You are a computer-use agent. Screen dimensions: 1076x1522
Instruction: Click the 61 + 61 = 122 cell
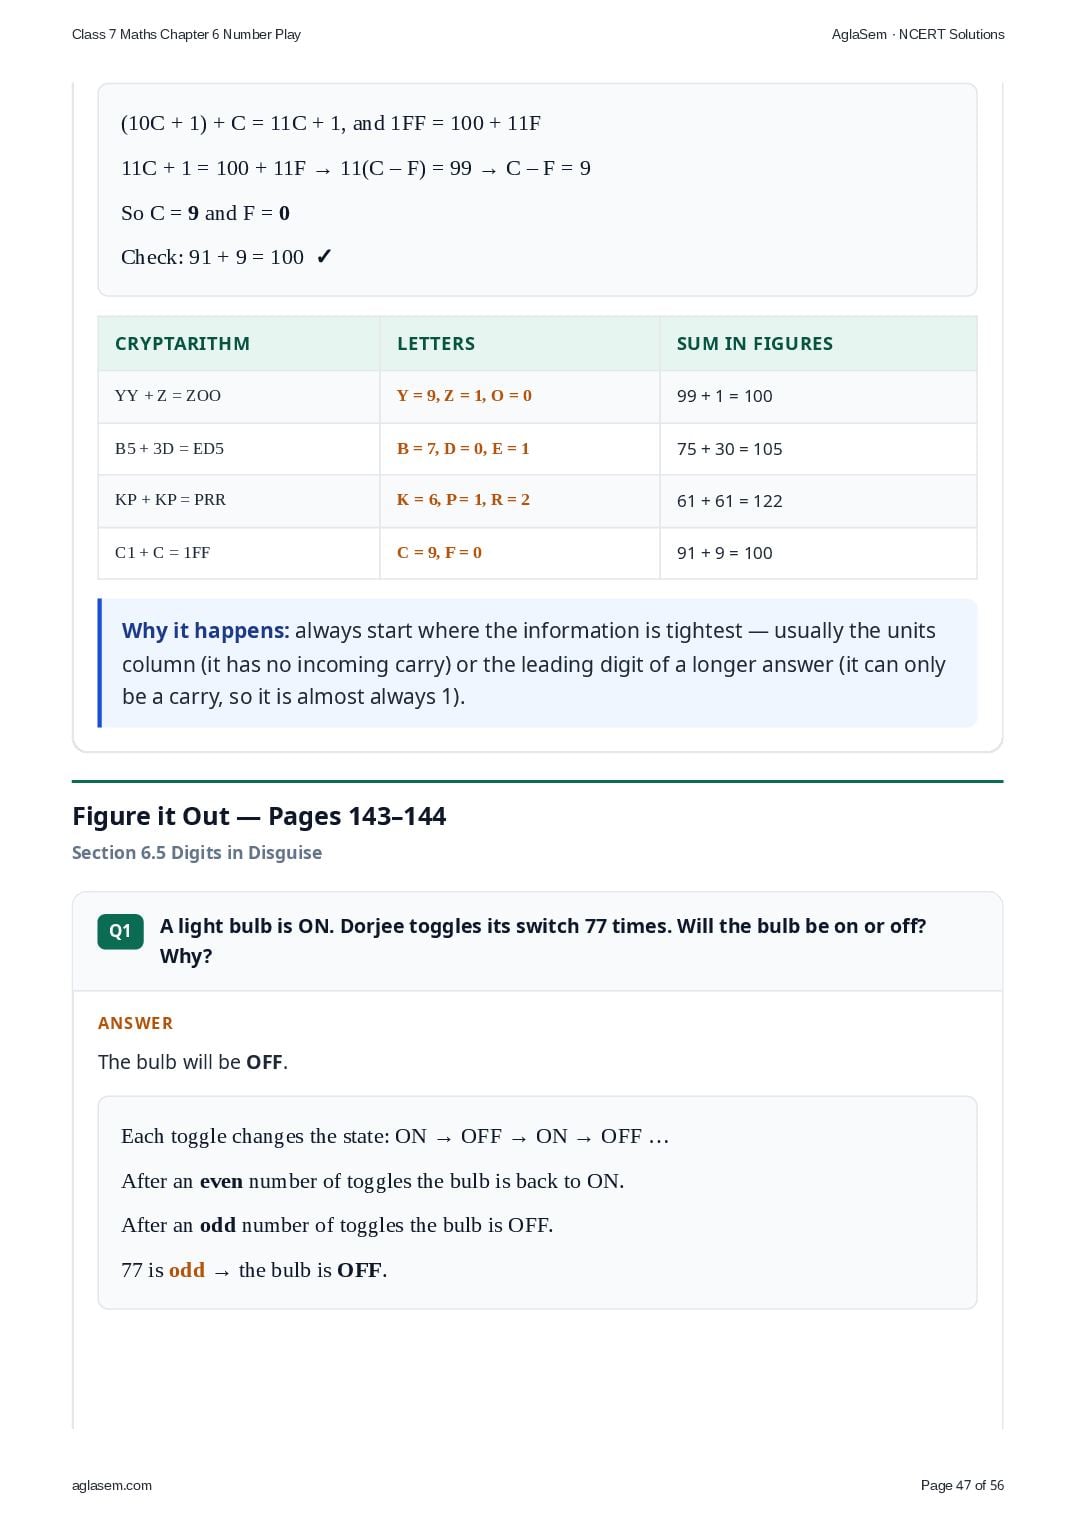coord(818,501)
